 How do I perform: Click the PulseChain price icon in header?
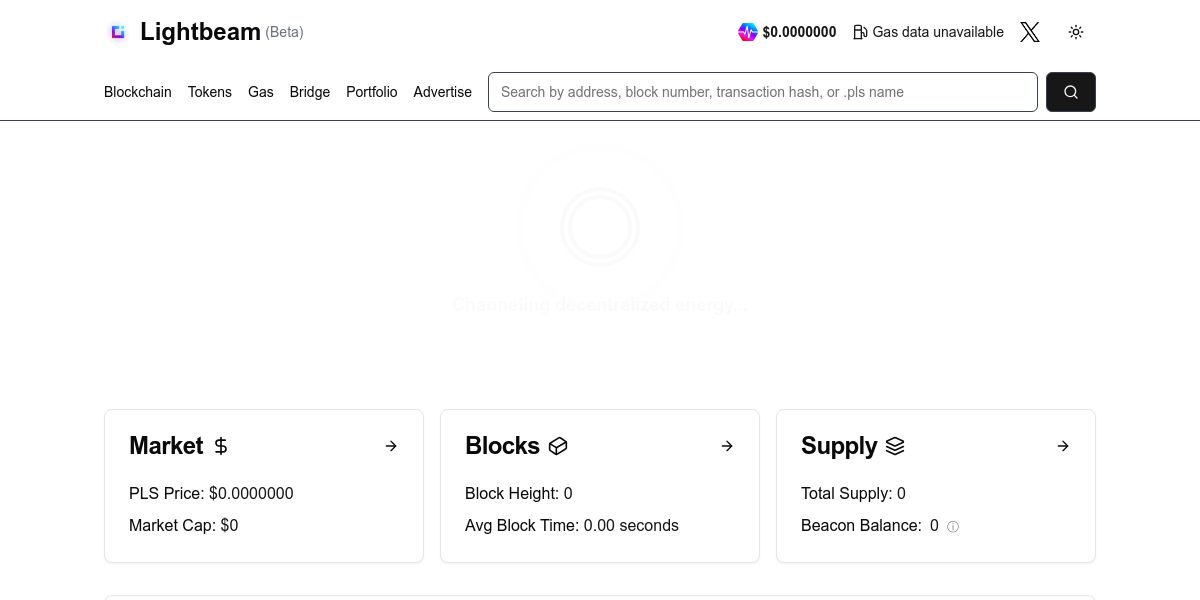748,32
